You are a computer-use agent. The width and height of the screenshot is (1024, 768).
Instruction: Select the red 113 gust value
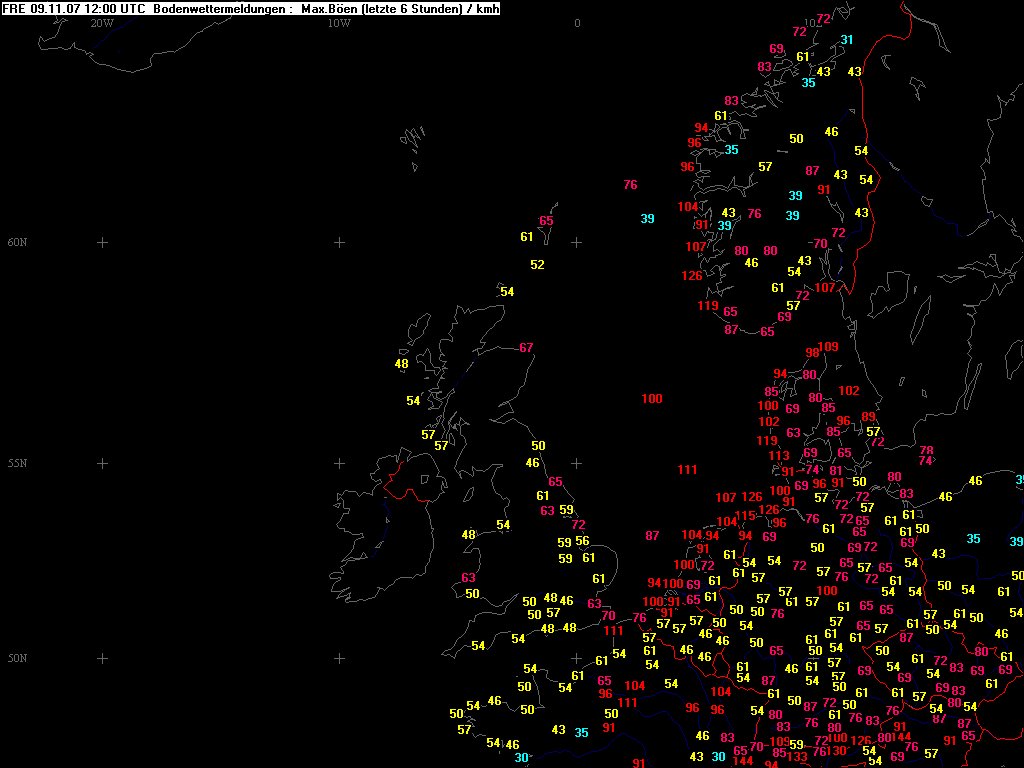click(x=779, y=456)
